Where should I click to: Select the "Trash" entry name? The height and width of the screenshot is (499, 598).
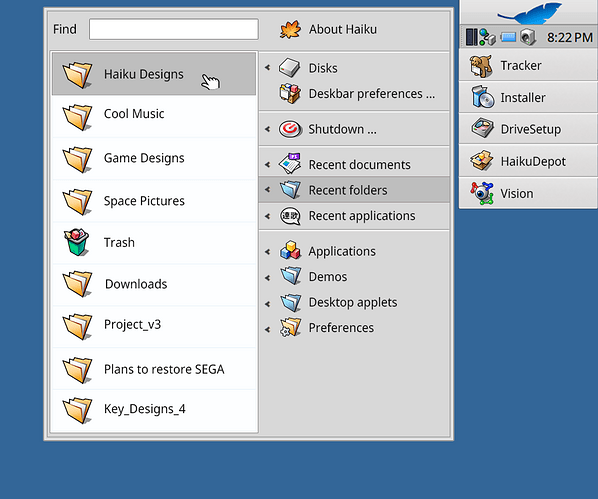tap(119, 243)
